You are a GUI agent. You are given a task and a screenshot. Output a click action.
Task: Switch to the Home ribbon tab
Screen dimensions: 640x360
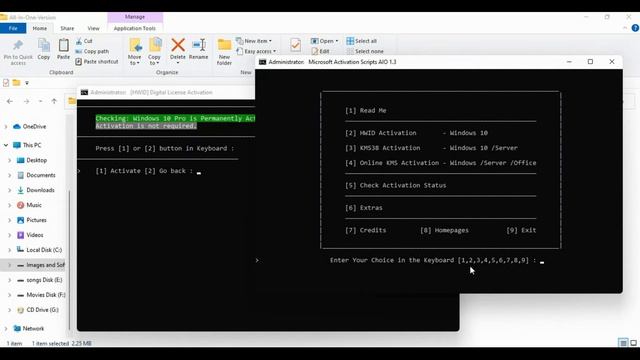(40, 28)
